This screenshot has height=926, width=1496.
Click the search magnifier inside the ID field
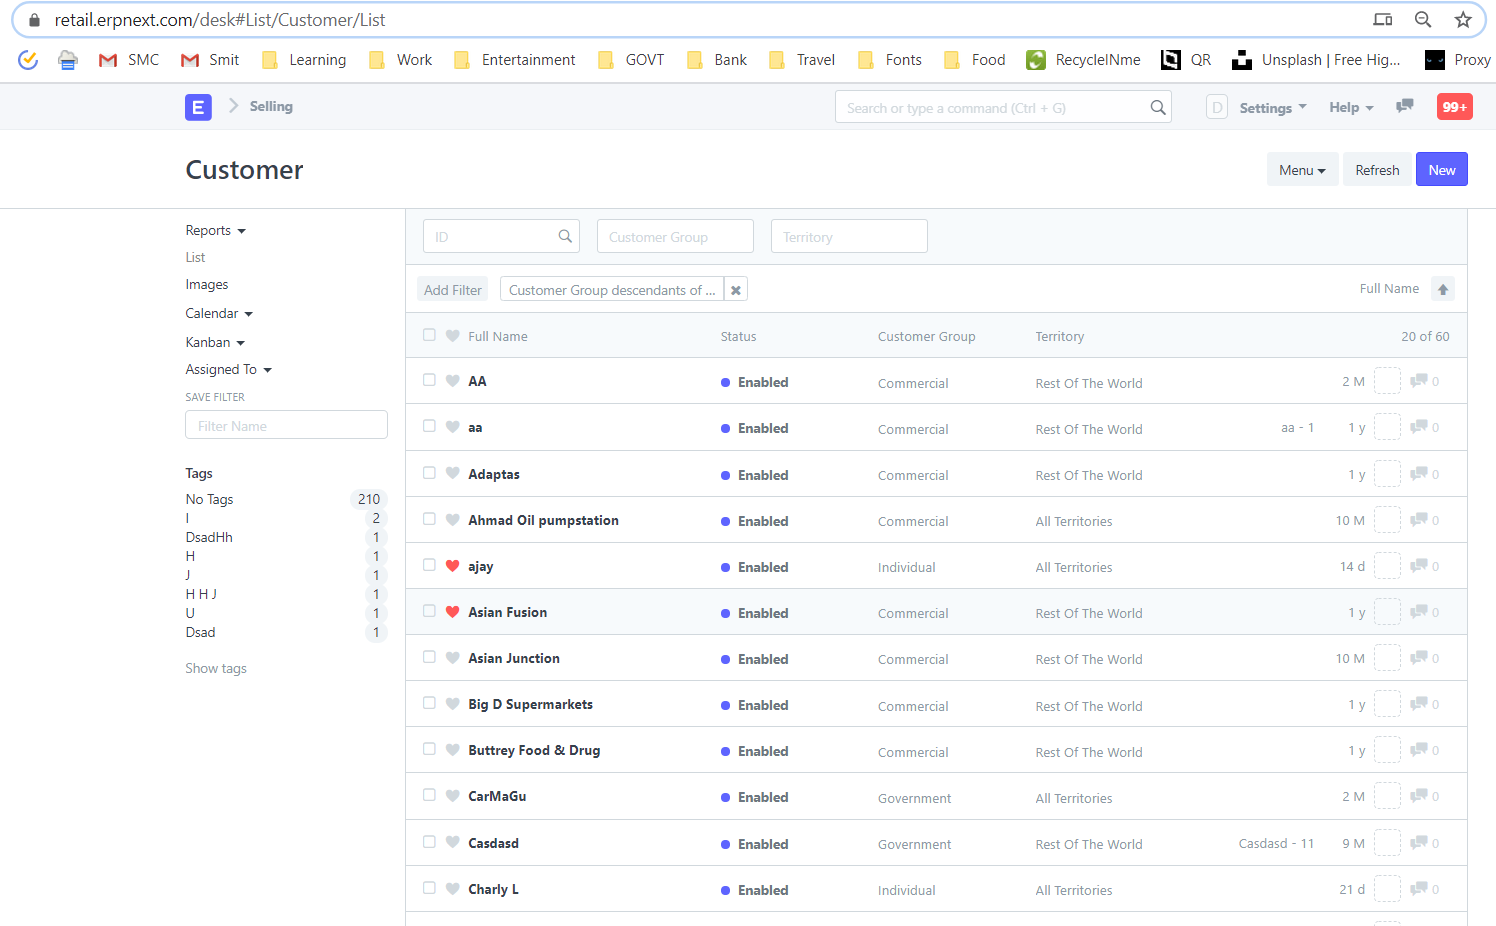click(566, 236)
